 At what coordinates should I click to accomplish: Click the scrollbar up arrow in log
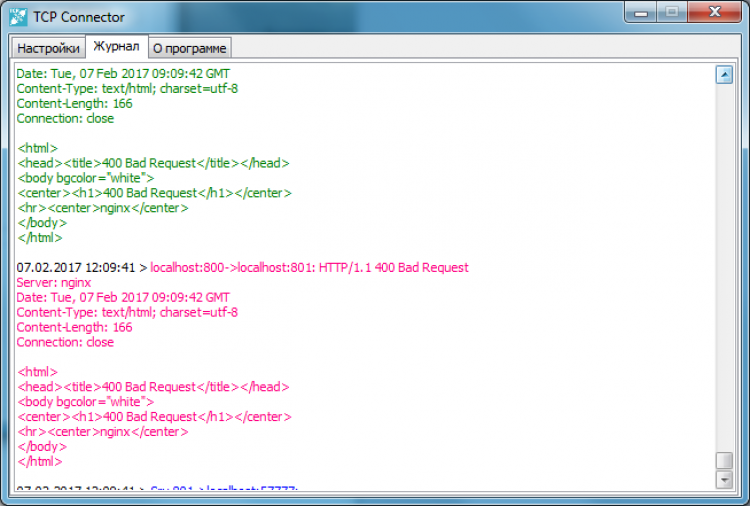(724, 75)
